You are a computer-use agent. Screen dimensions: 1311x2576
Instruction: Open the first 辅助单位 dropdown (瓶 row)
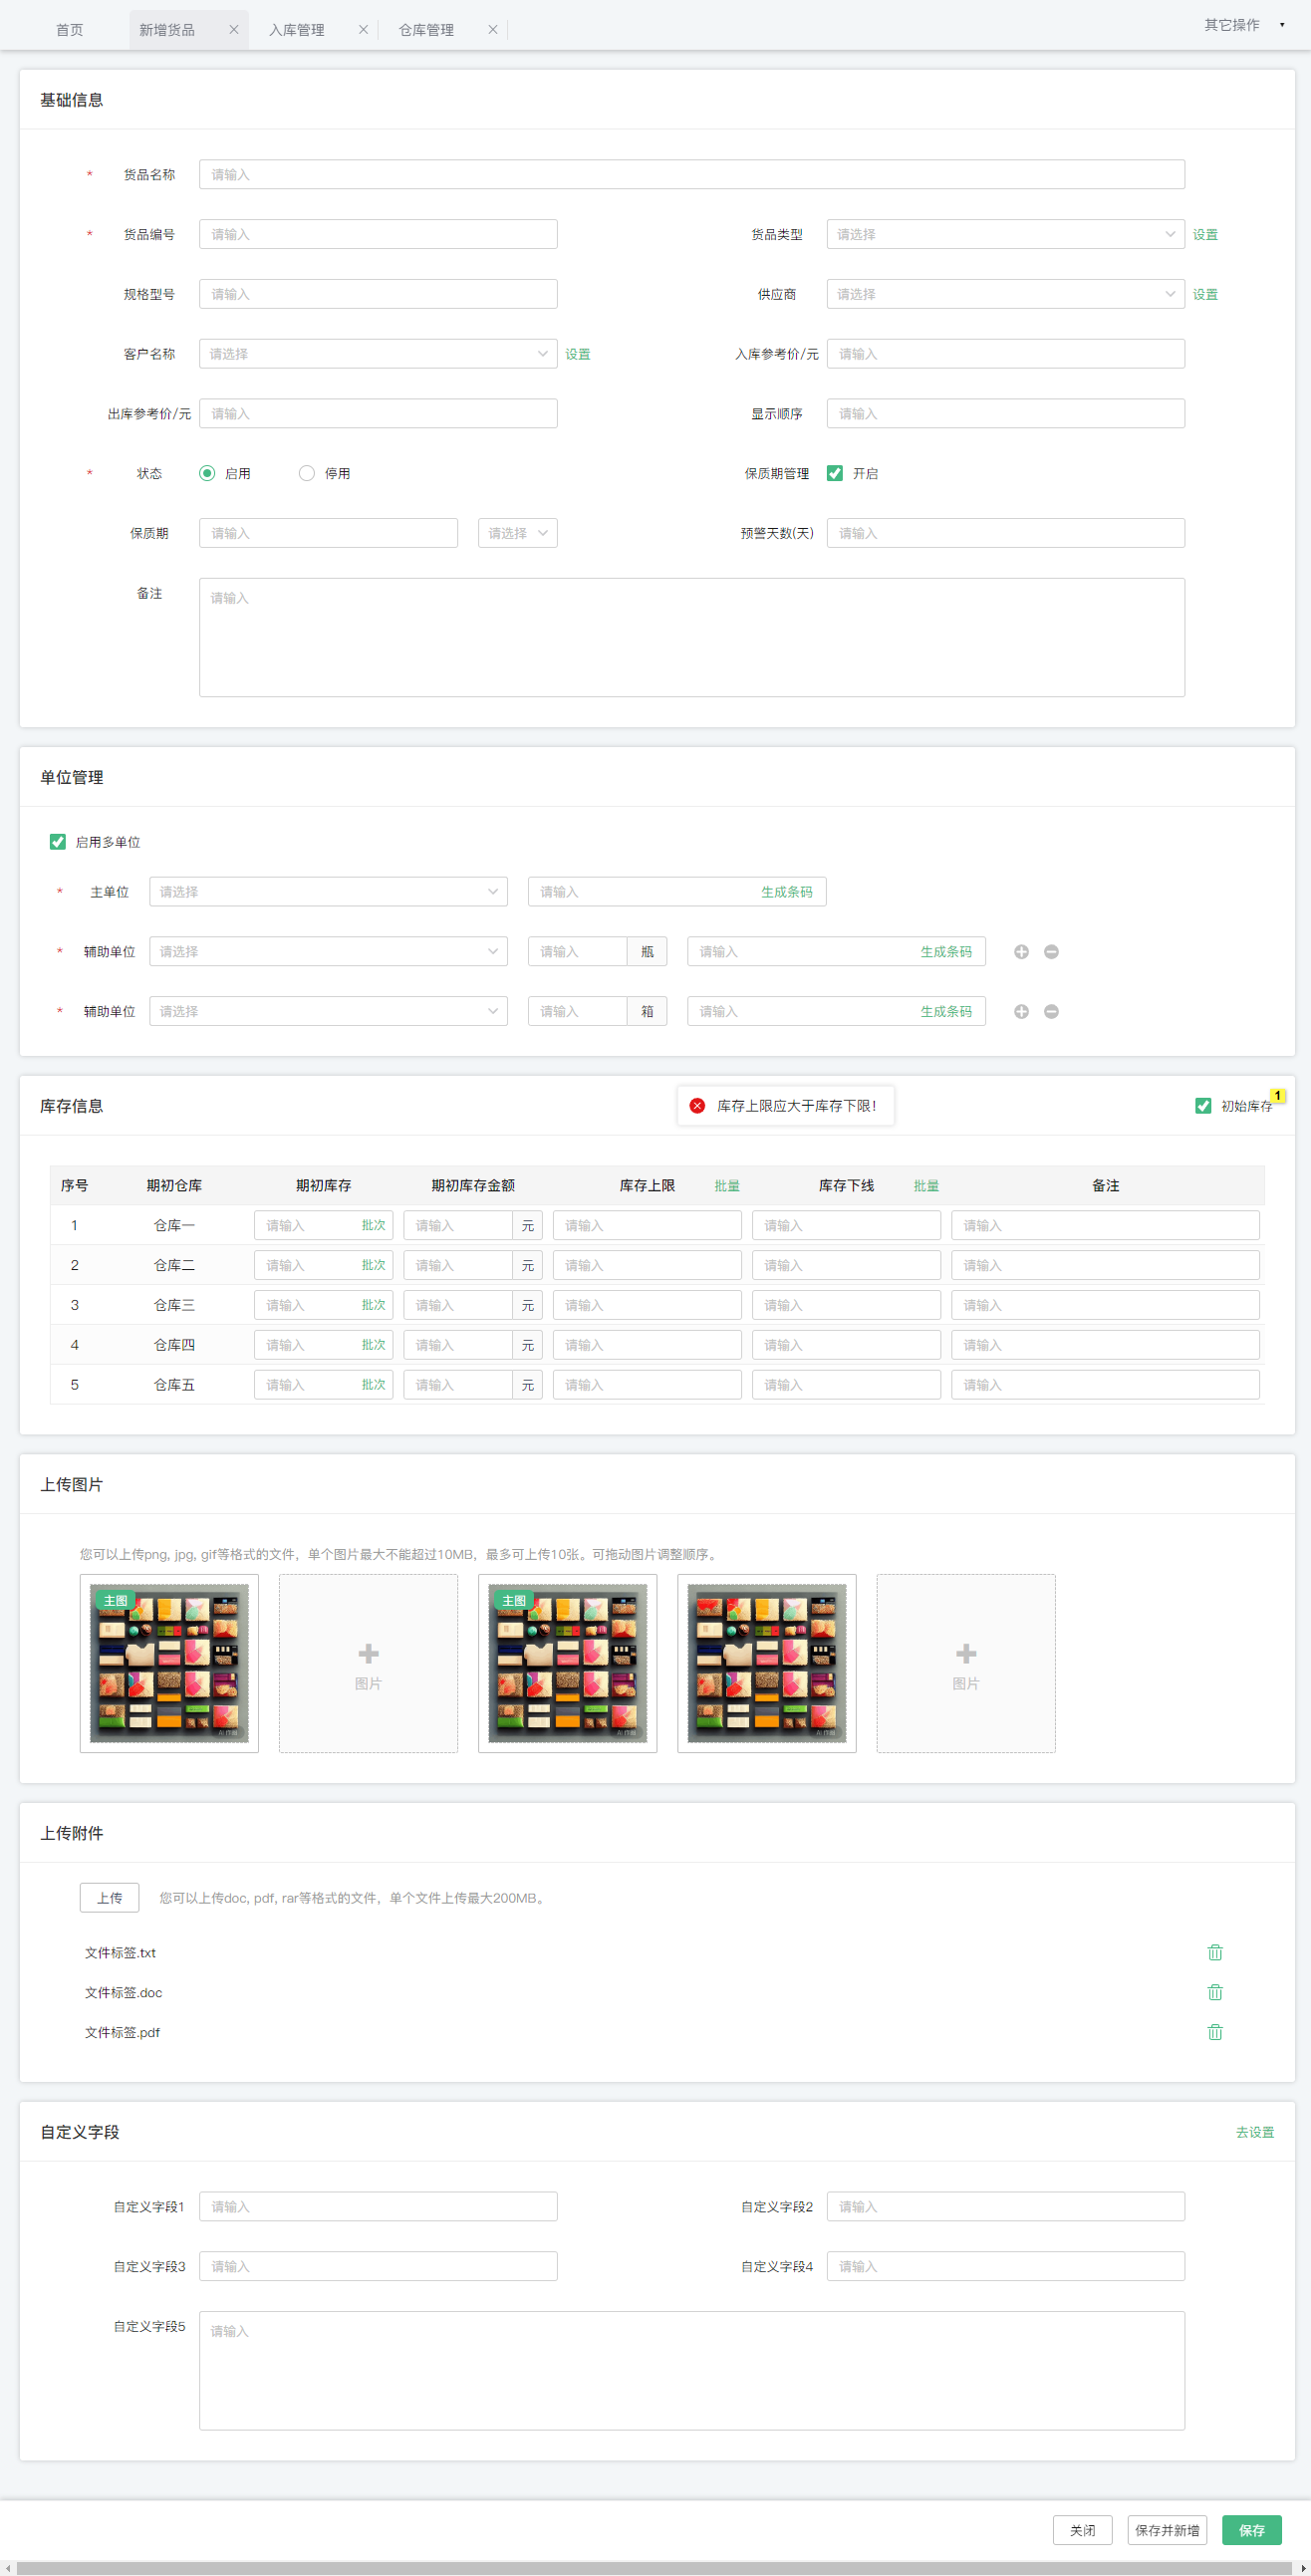coord(328,952)
